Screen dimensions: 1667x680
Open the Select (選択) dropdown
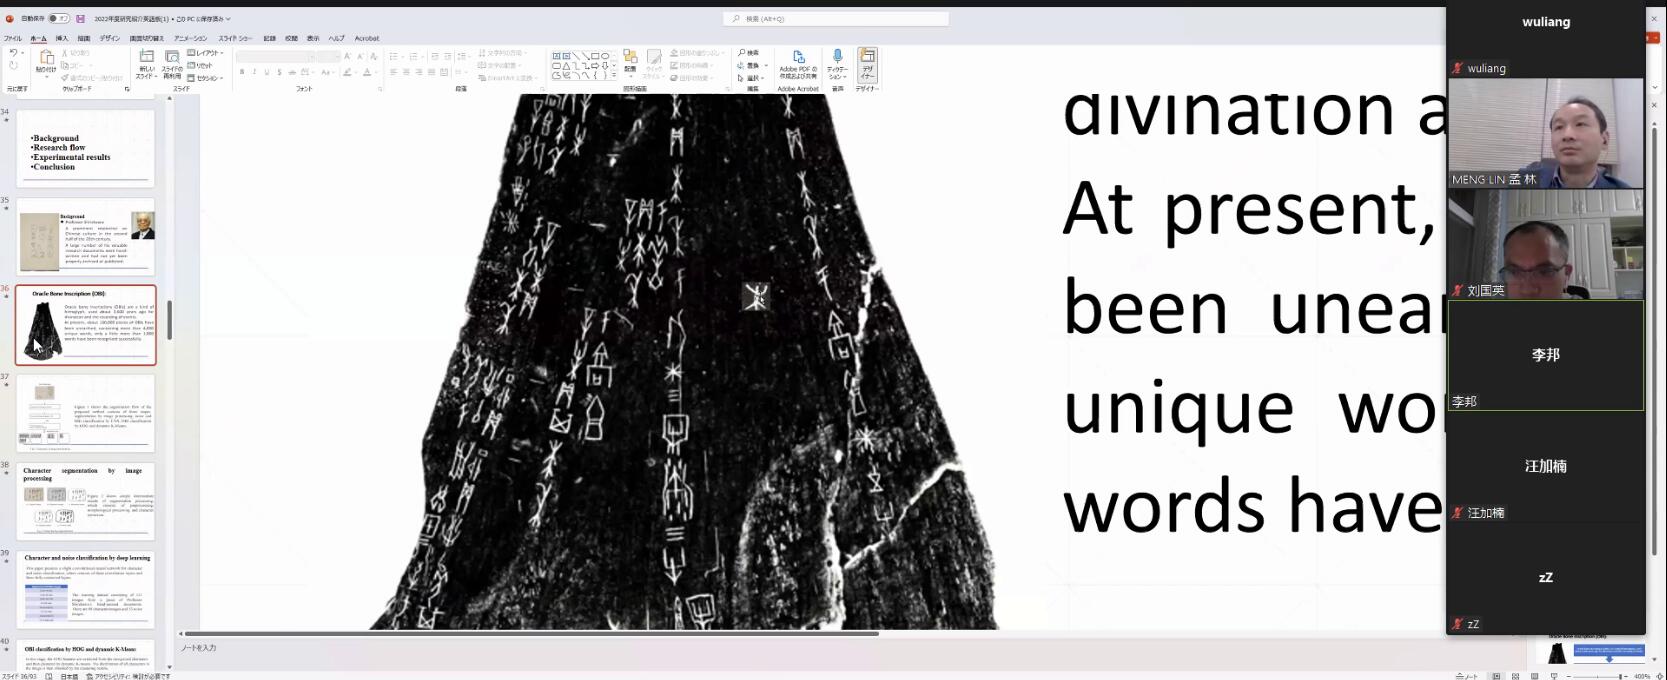point(751,77)
